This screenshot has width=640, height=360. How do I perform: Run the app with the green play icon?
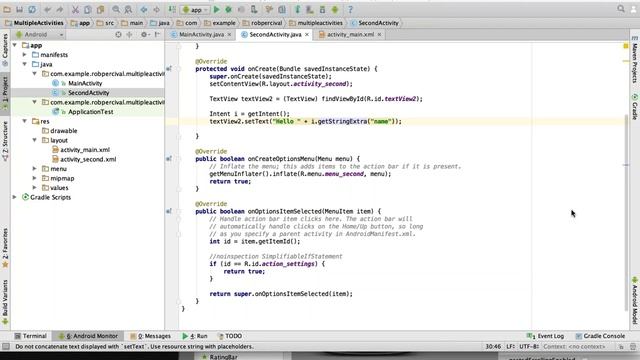[x=217, y=9]
